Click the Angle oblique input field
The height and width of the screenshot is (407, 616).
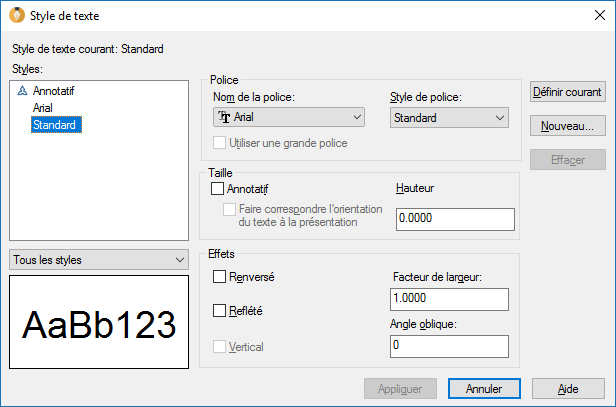click(x=447, y=345)
